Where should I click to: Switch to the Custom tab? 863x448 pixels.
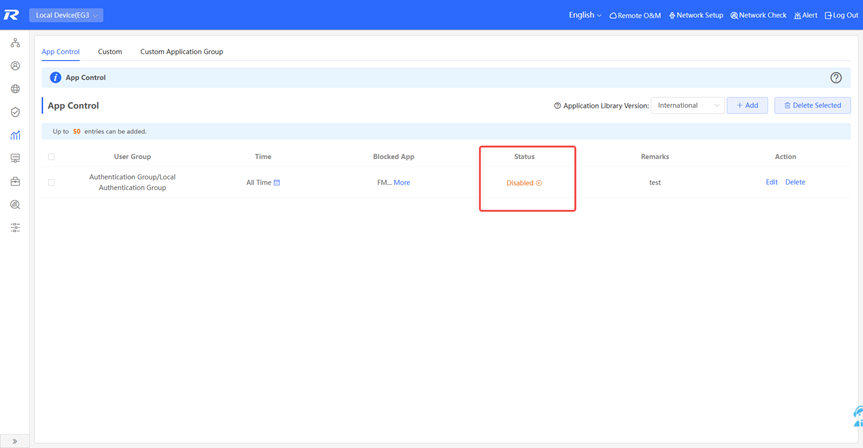(x=110, y=51)
